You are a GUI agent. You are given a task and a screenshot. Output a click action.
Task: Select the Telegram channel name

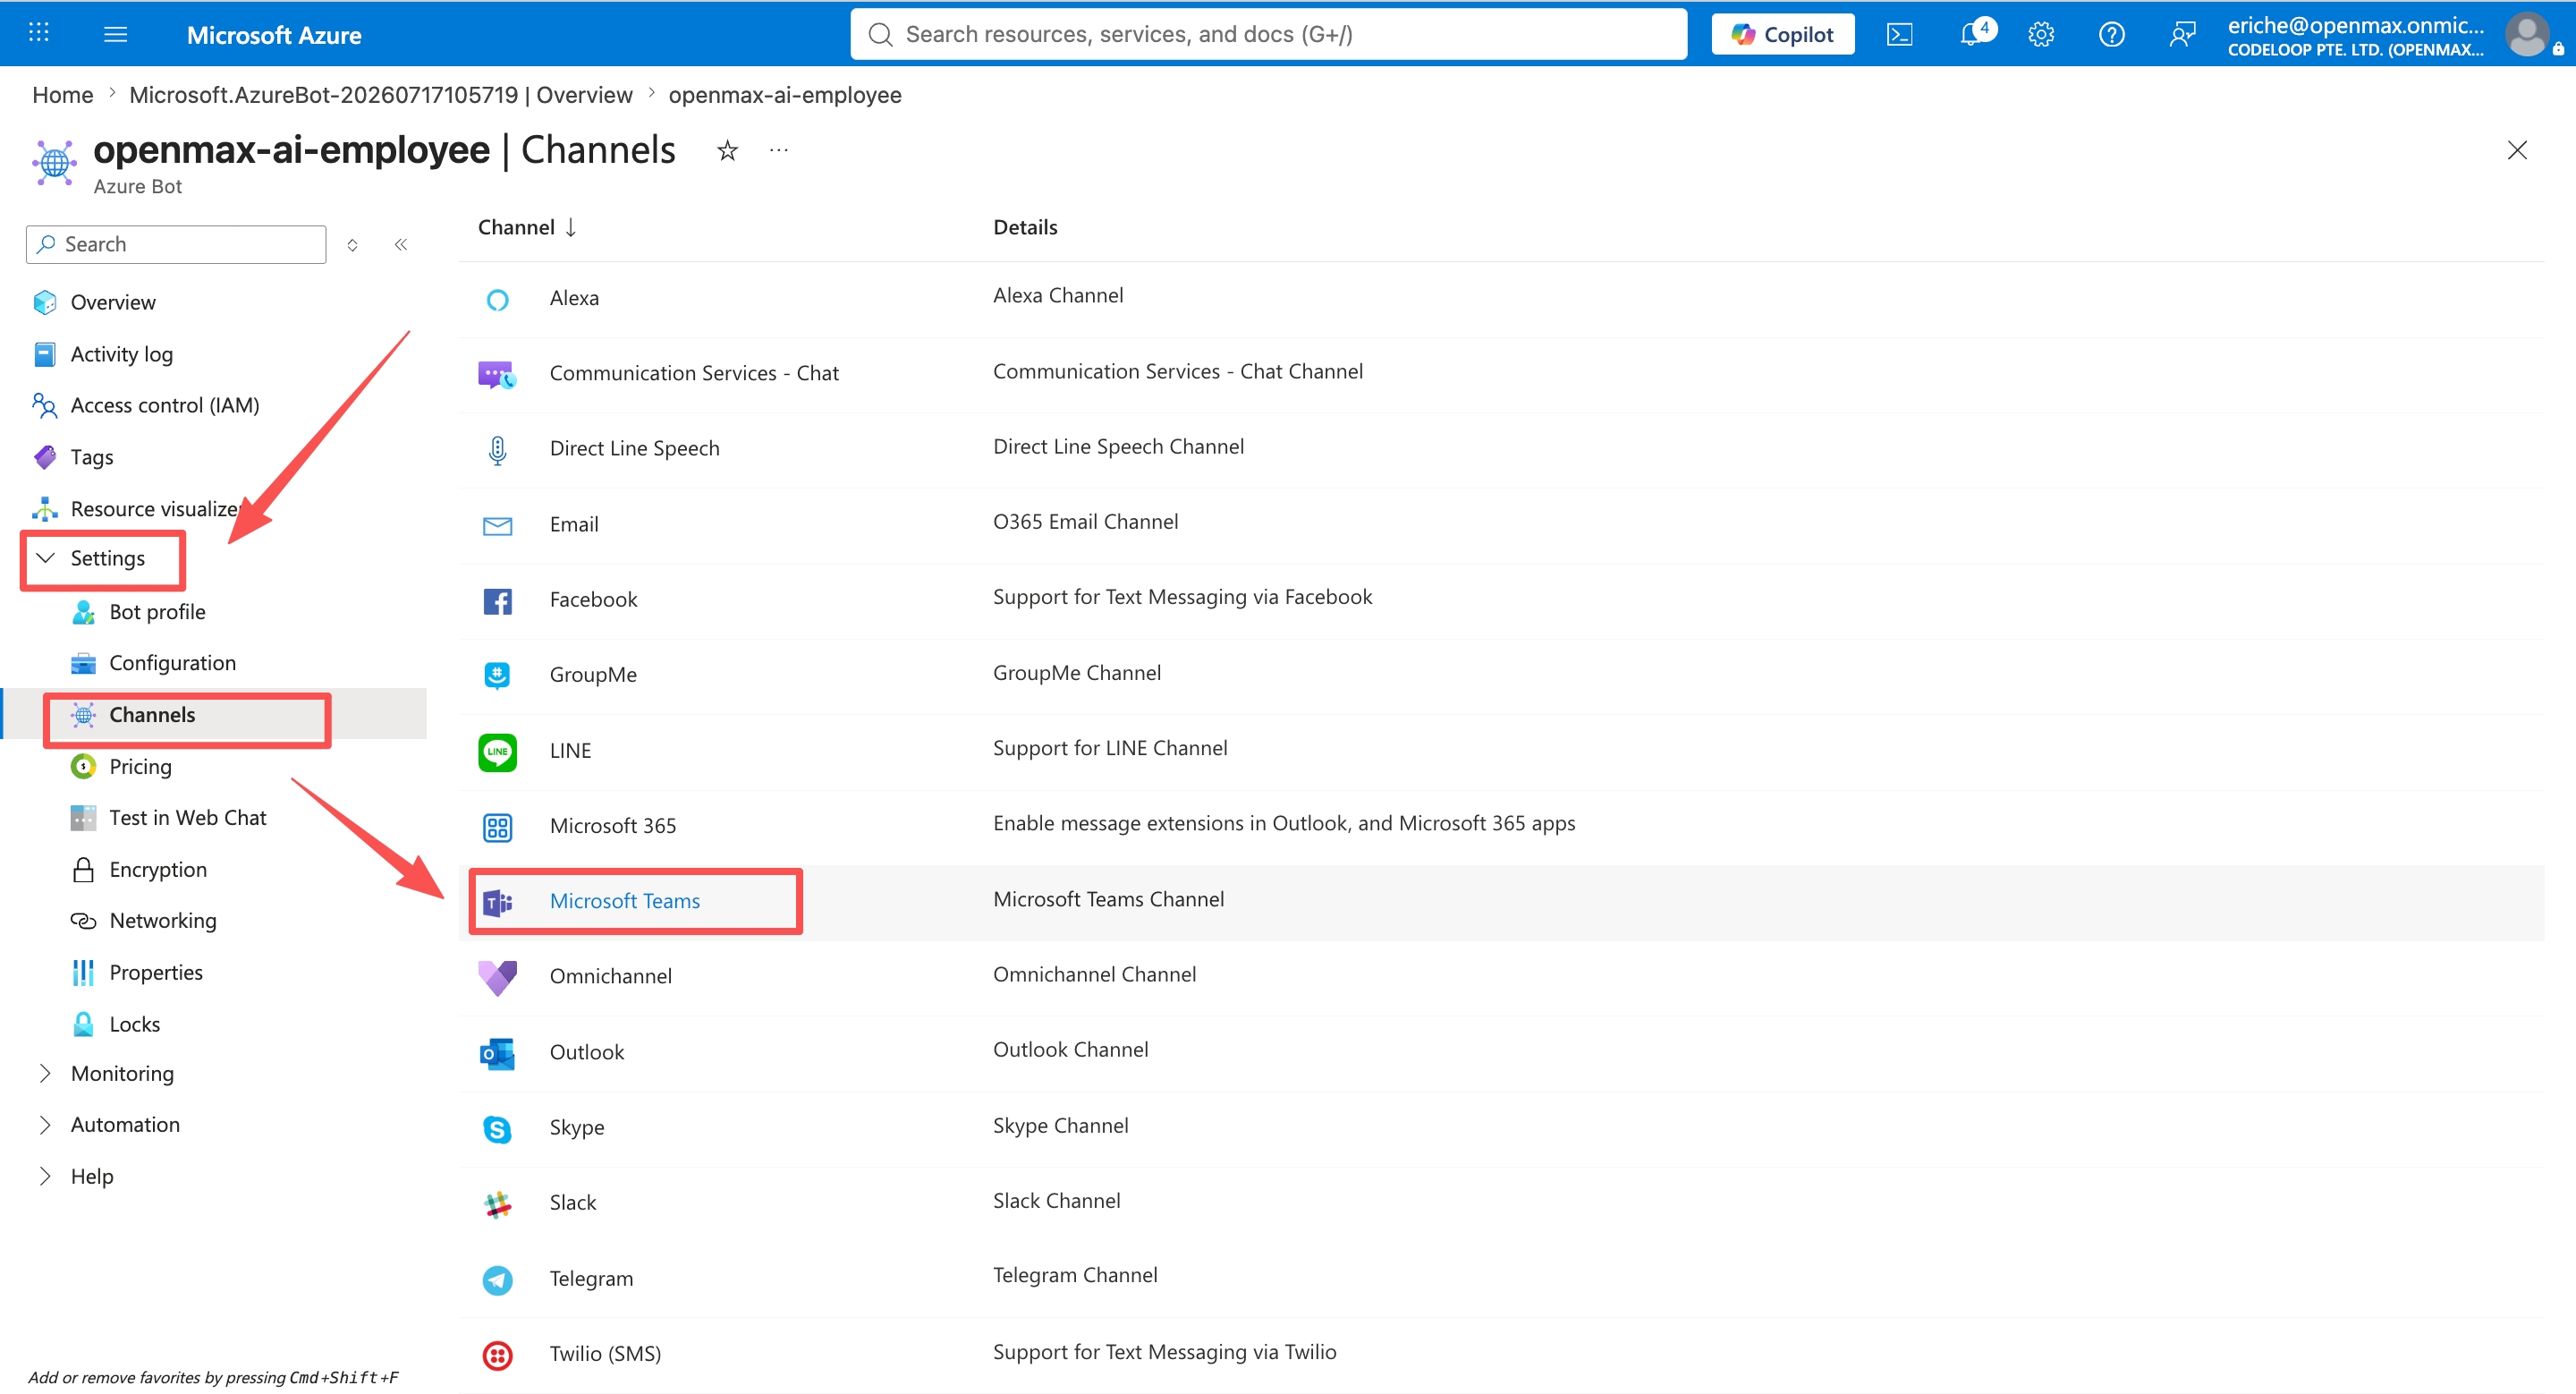coord(591,1279)
